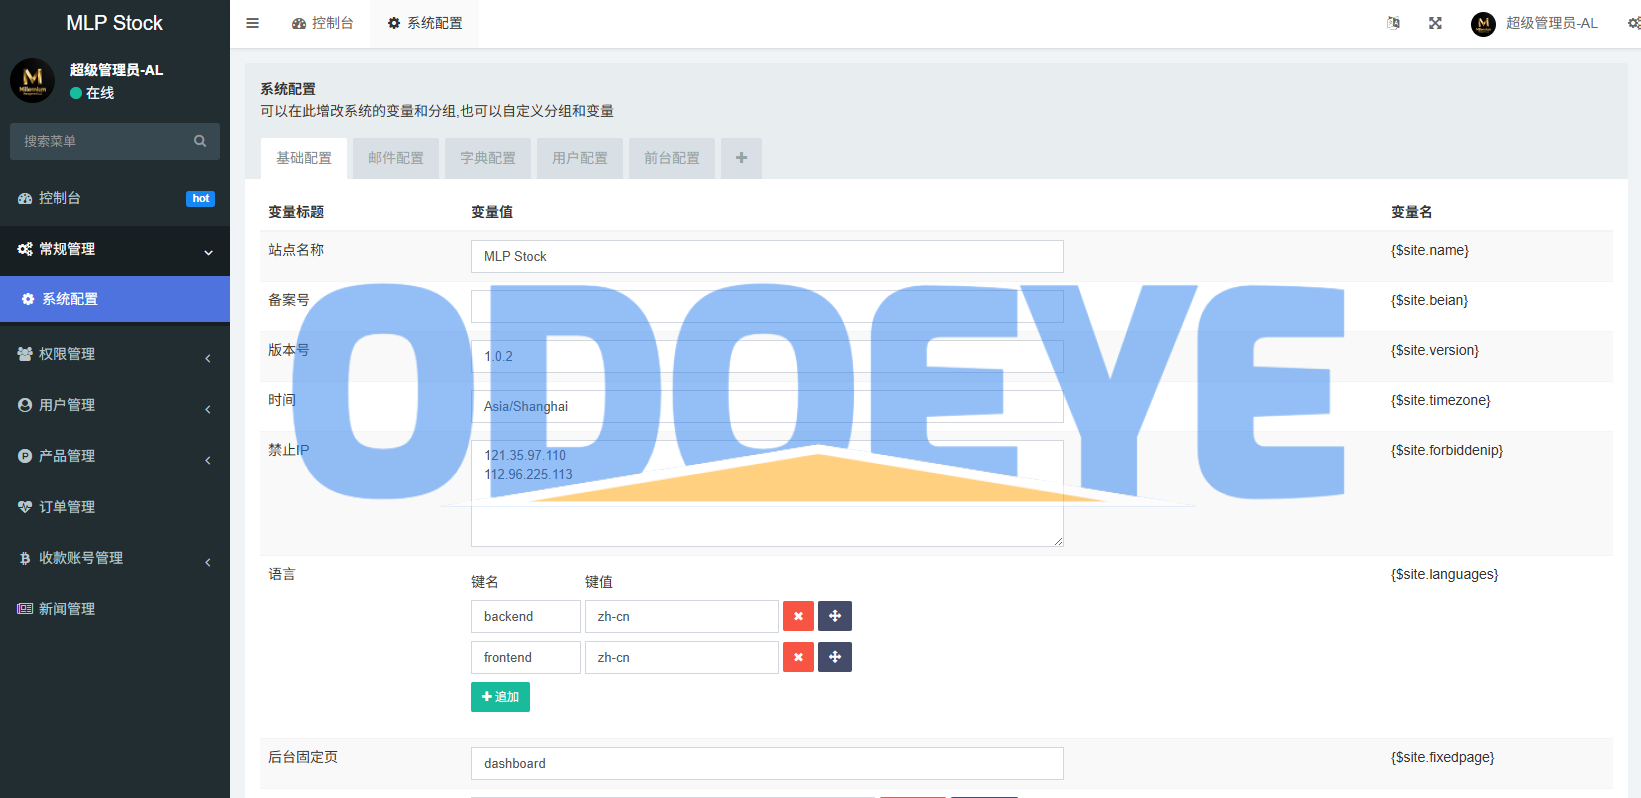
Task: Expand the 权限管理 sidebar menu
Action: click(115, 354)
